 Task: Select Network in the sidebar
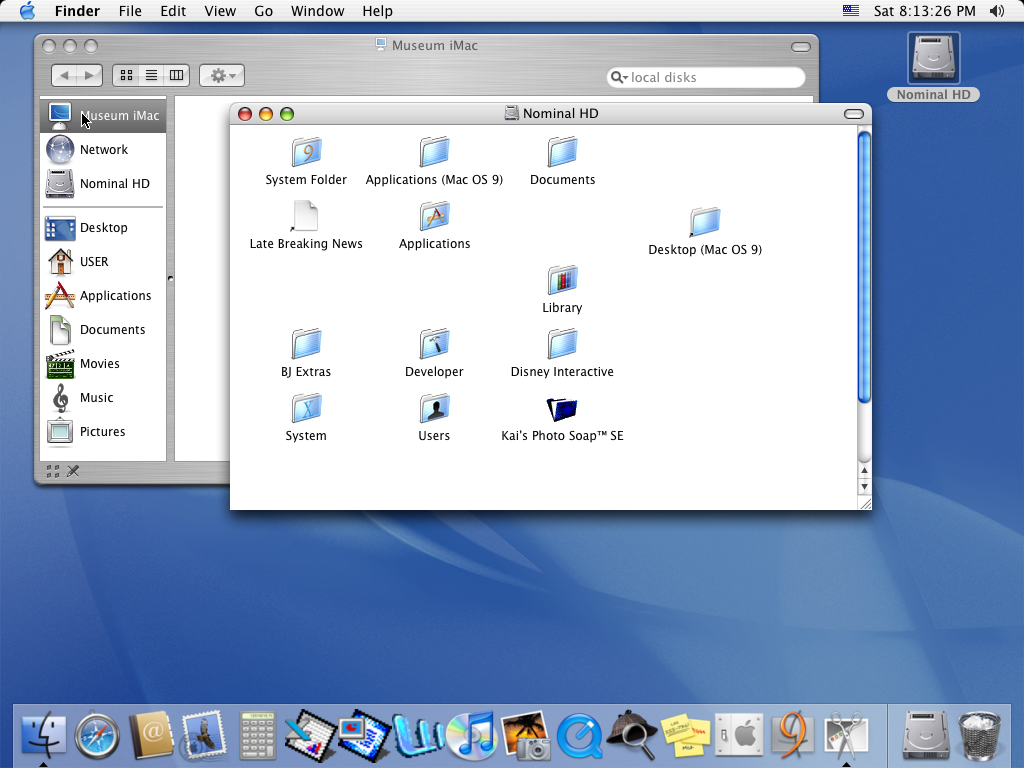click(x=103, y=150)
